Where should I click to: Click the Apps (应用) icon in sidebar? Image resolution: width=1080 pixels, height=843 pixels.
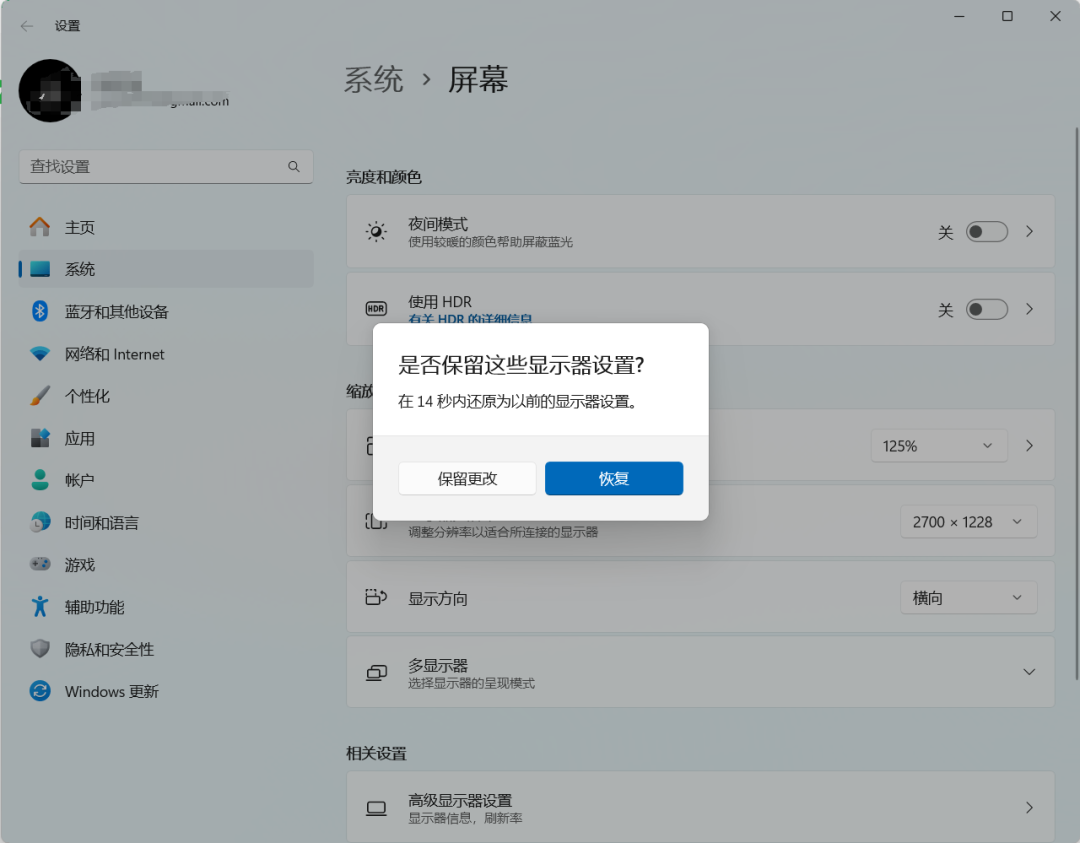pyautogui.click(x=40, y=438)
